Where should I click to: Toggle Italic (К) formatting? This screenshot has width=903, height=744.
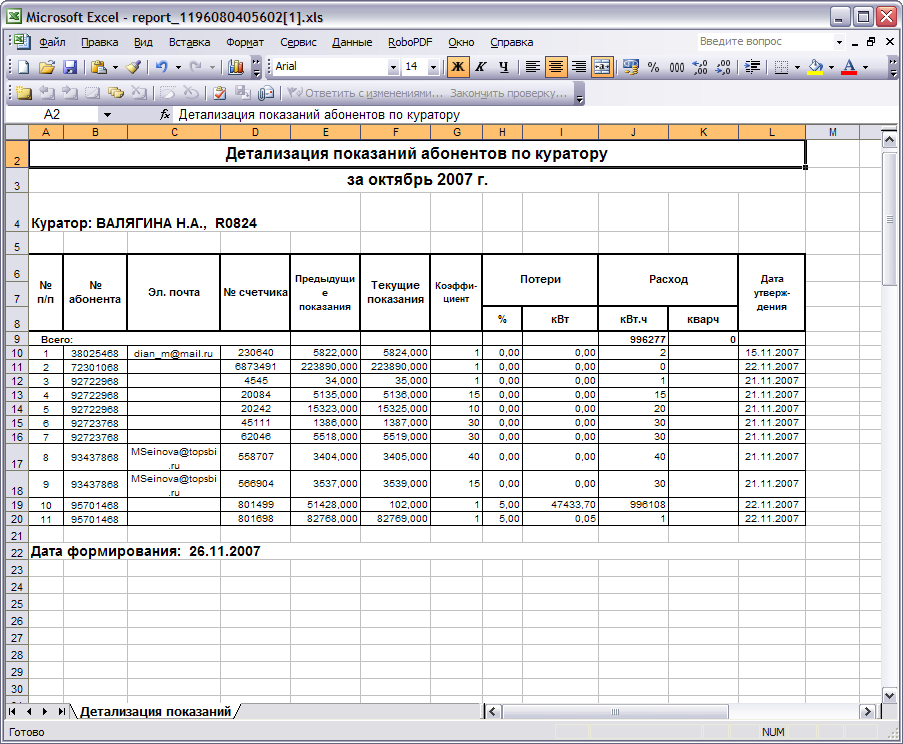point(481,67)
